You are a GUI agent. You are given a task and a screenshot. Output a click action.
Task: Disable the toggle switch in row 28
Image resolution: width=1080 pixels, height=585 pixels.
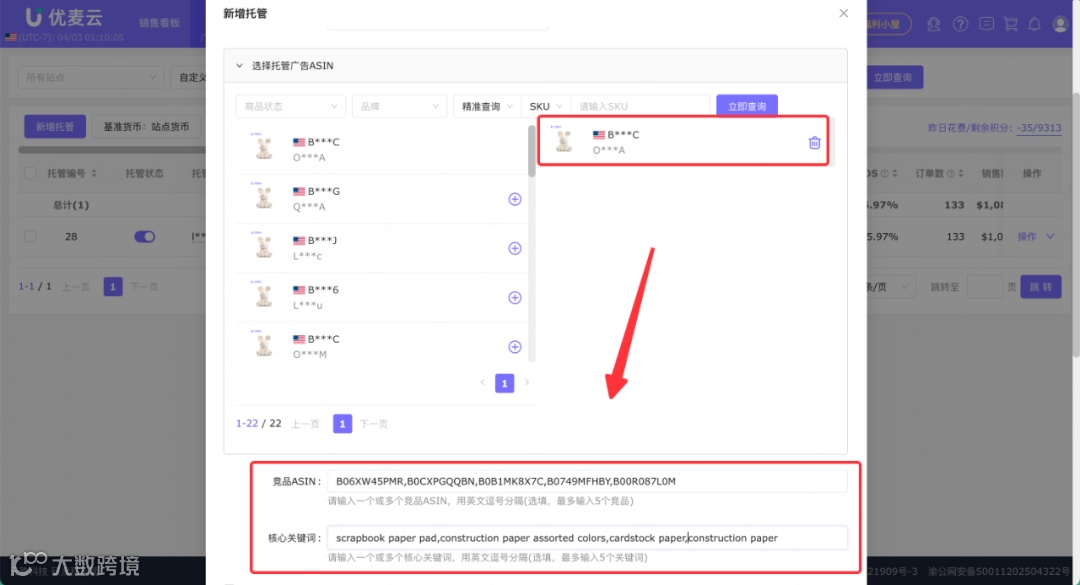(144, 237)
